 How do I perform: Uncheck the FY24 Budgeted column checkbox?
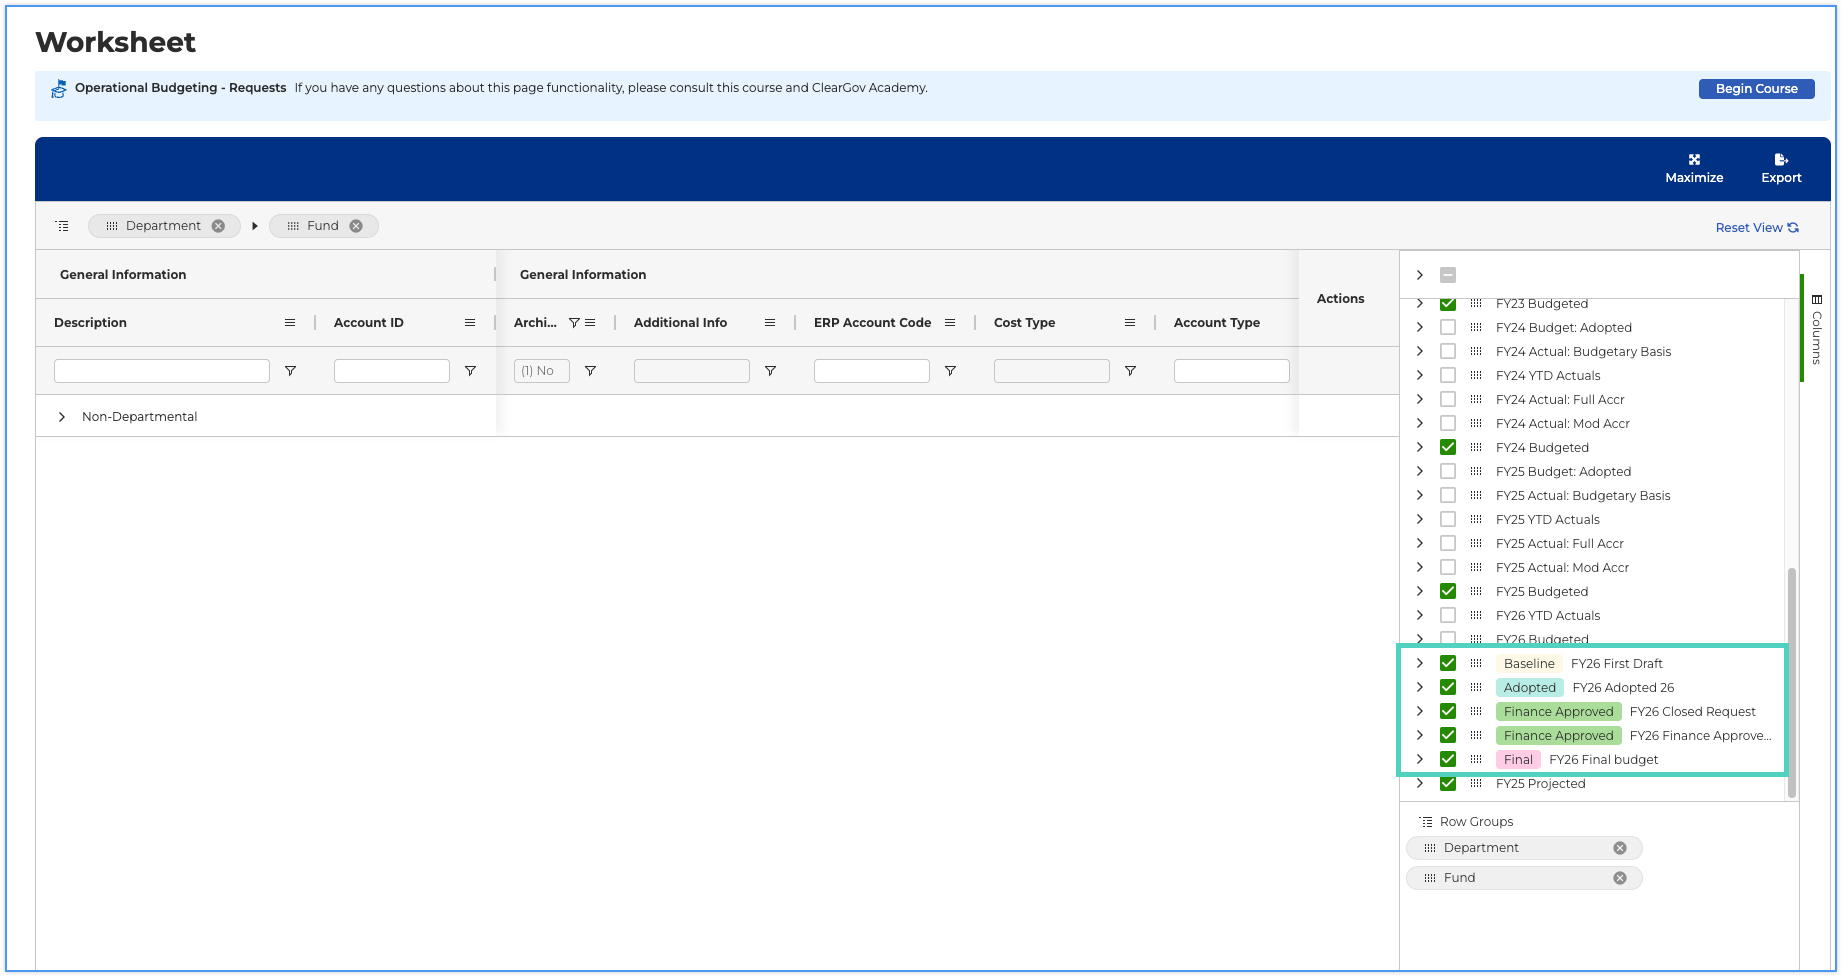[1448, 448]
